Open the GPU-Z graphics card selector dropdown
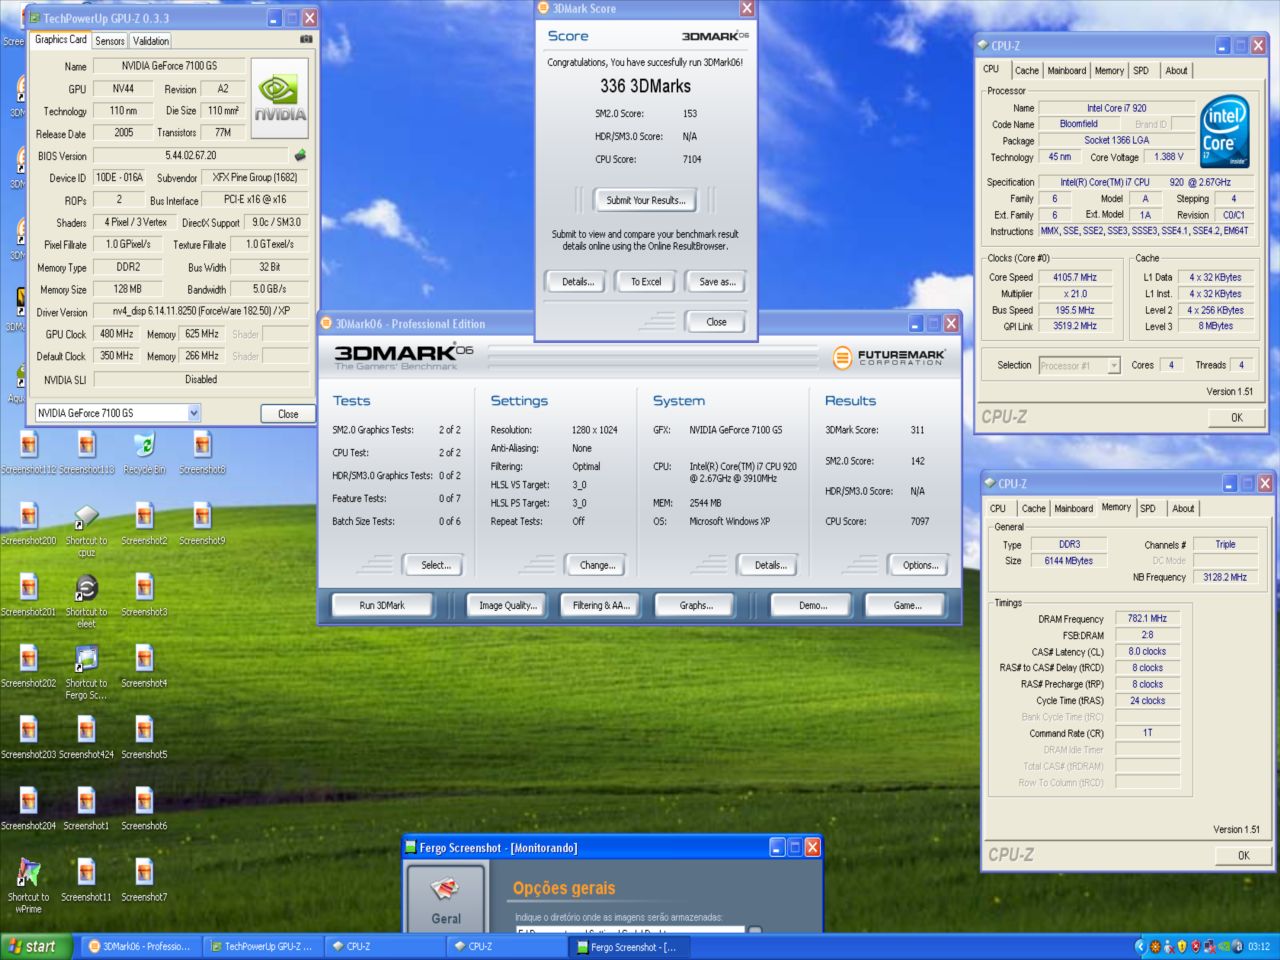 (x=194, y=413)
